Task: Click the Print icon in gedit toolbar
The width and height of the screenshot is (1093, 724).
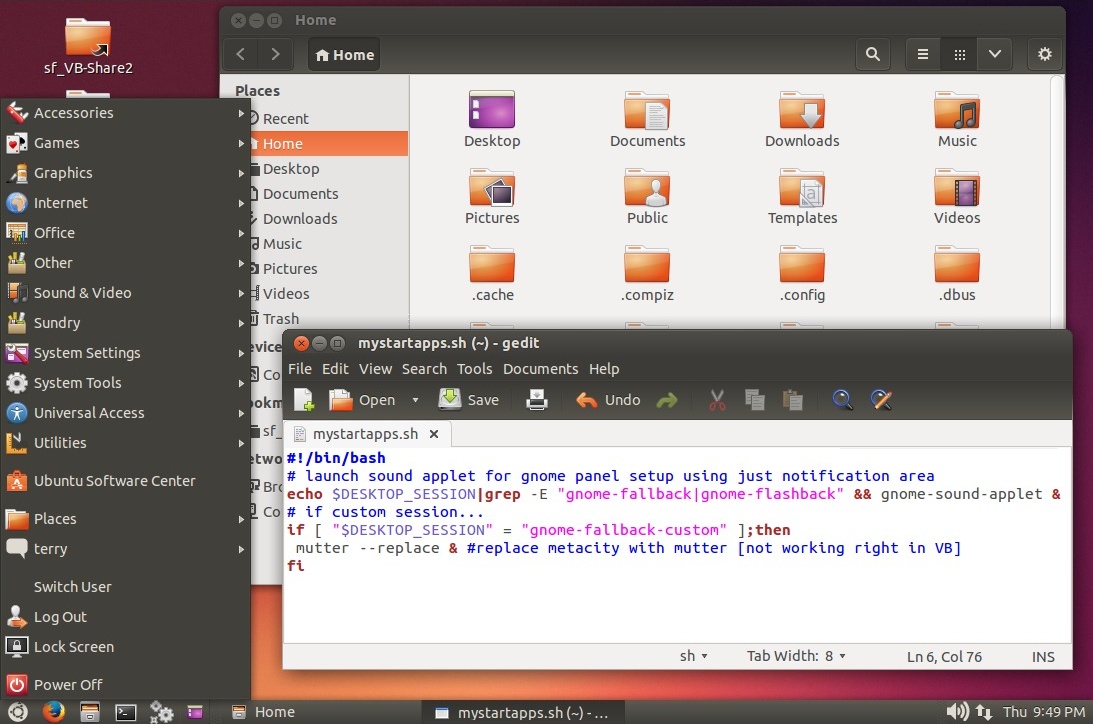Action: click(x=537, y=400)
